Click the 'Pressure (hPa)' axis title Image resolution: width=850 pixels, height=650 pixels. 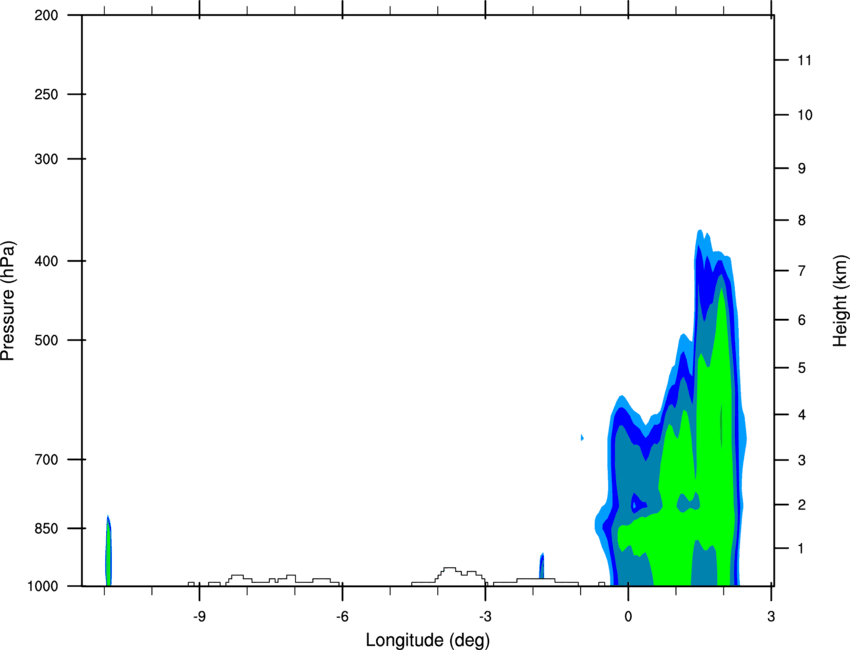[x=8, y=300]
